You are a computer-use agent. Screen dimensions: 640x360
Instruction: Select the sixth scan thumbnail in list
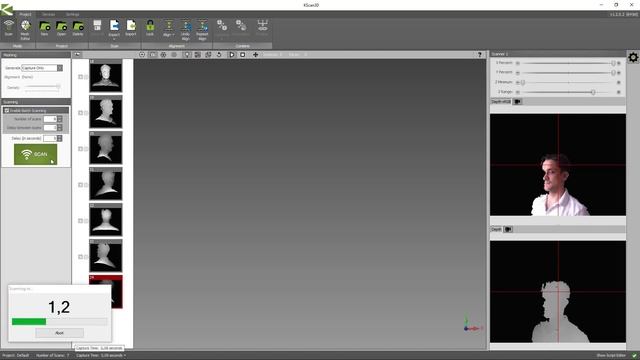coord(106,256)
